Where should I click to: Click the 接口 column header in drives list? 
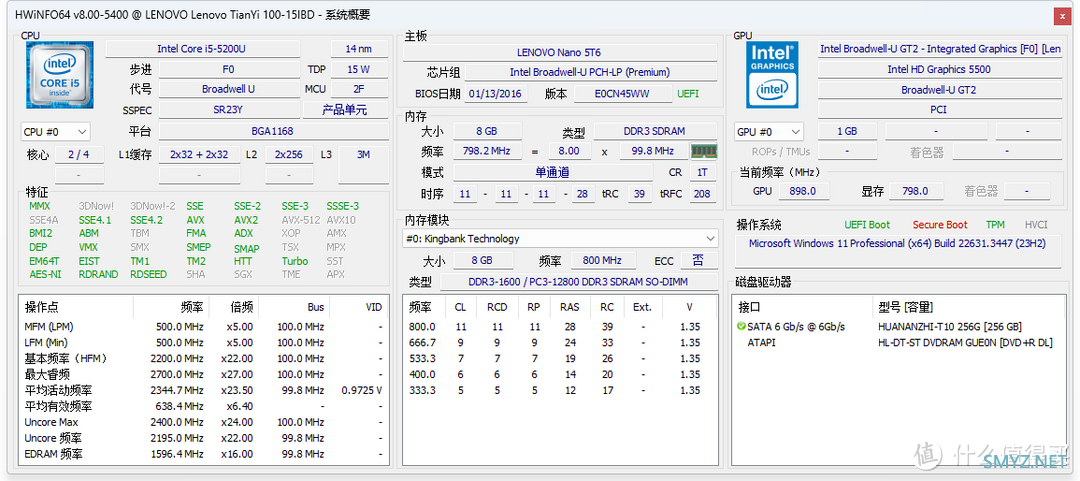[802, 307]
